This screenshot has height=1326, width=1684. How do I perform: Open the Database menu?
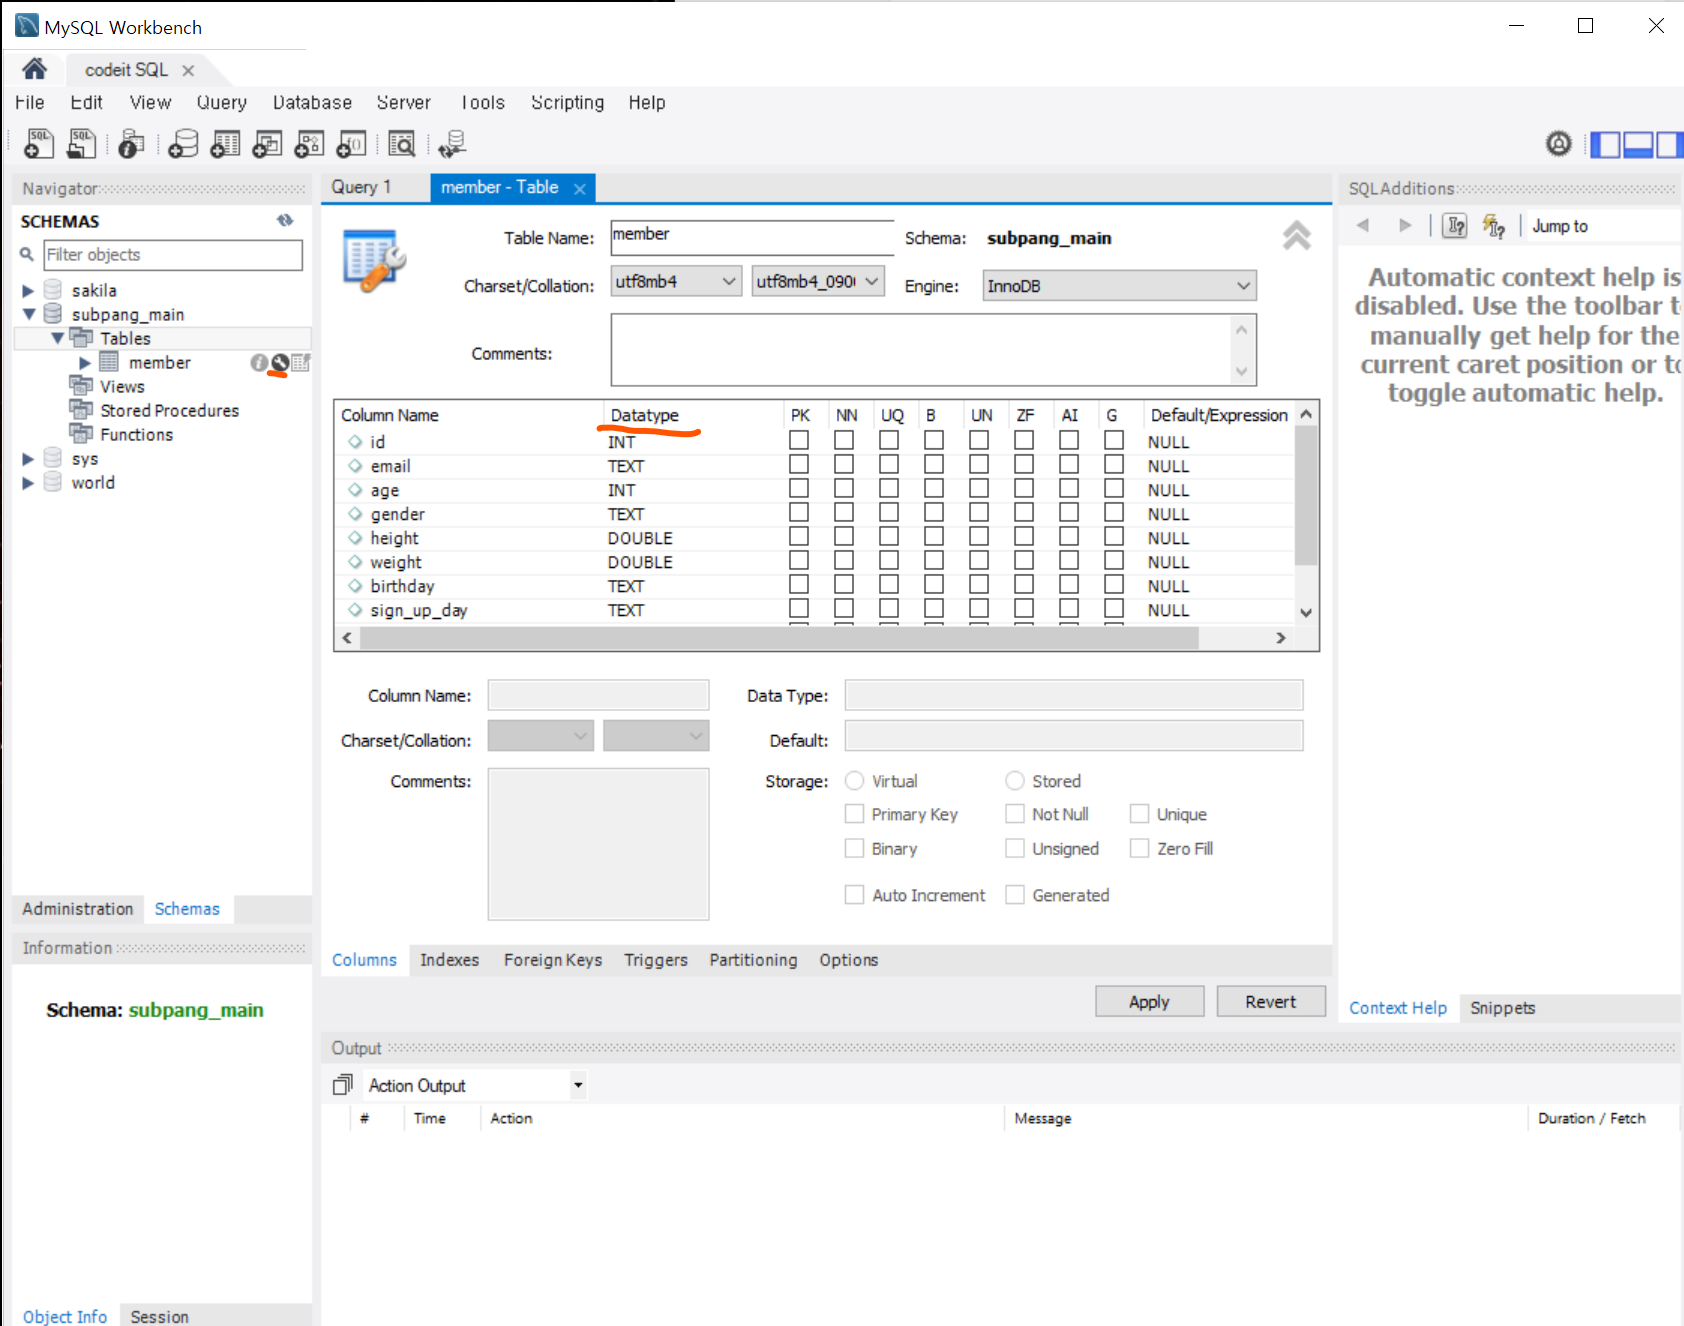click(x=312, y=102)
